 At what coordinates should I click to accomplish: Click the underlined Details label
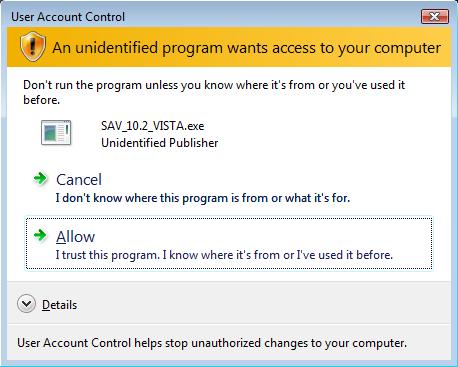(x=59, y=305)
